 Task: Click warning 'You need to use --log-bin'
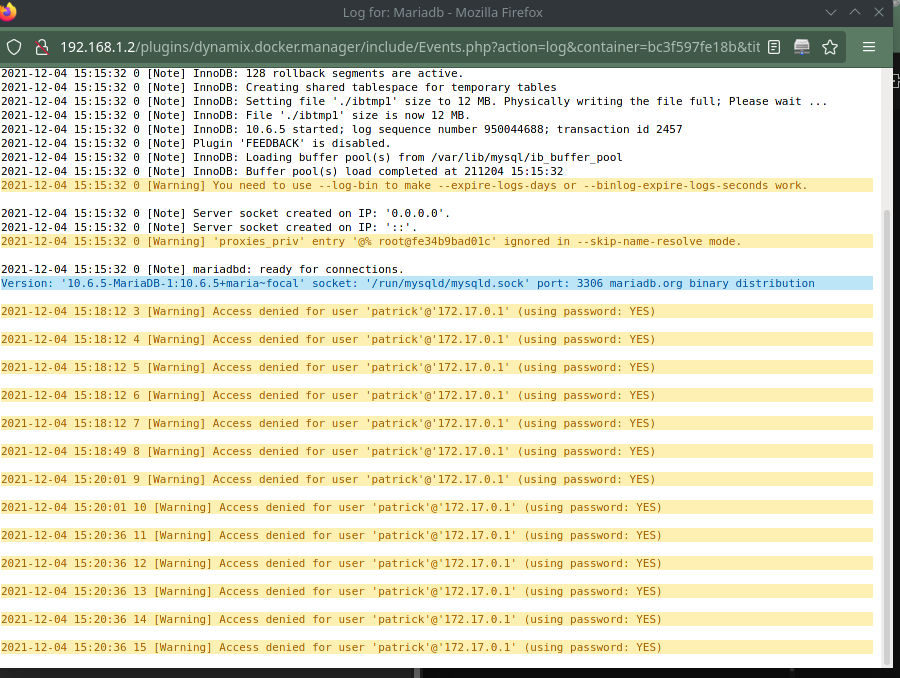tap(436, 185)
